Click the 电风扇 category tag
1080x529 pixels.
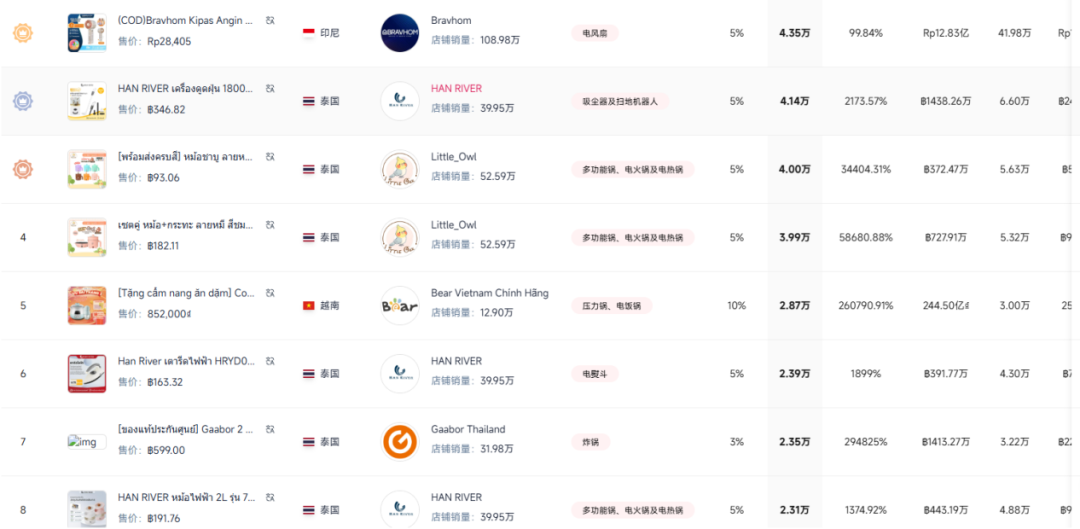594,33
